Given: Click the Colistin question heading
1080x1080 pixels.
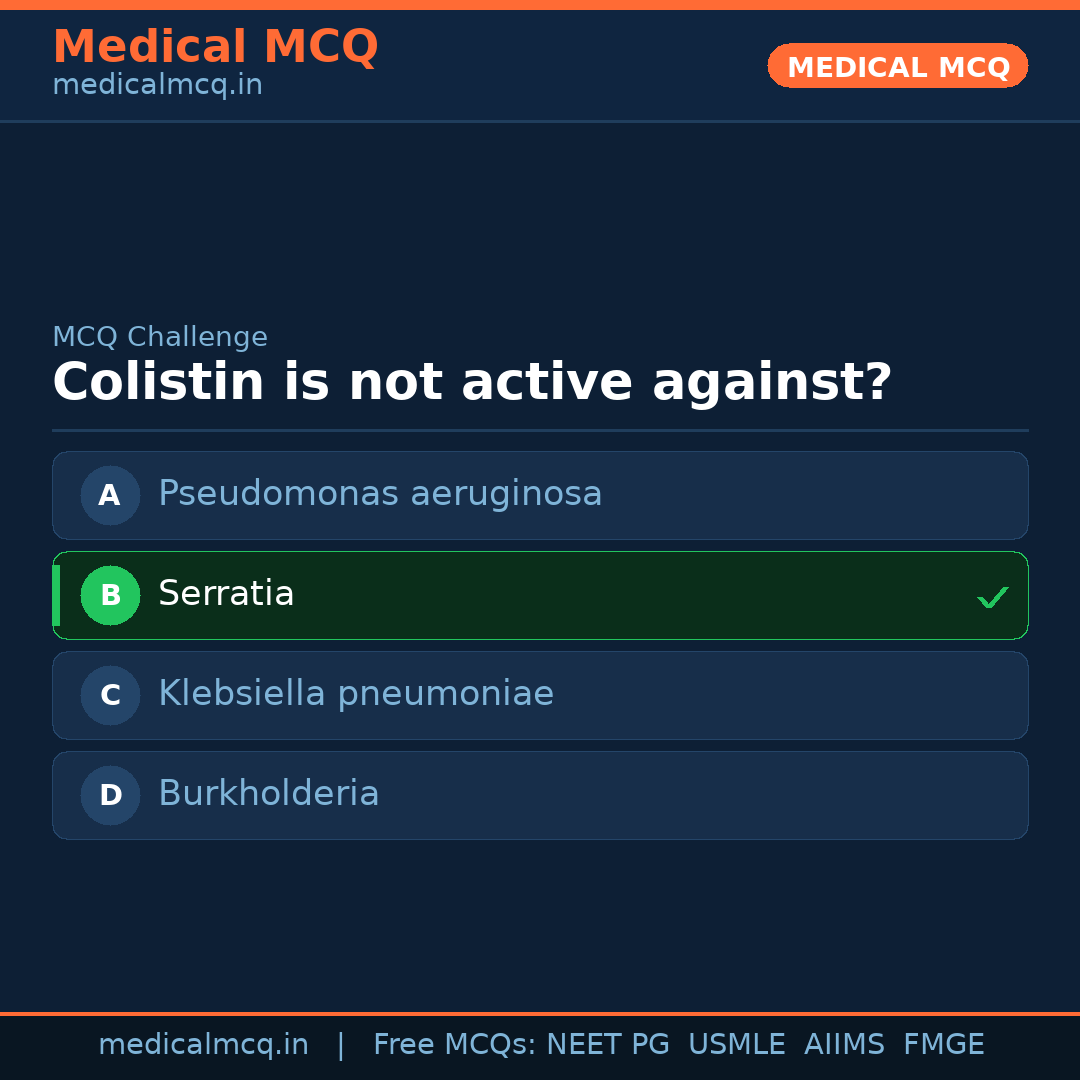Looking at the screenshot, I should coord(472,383).
